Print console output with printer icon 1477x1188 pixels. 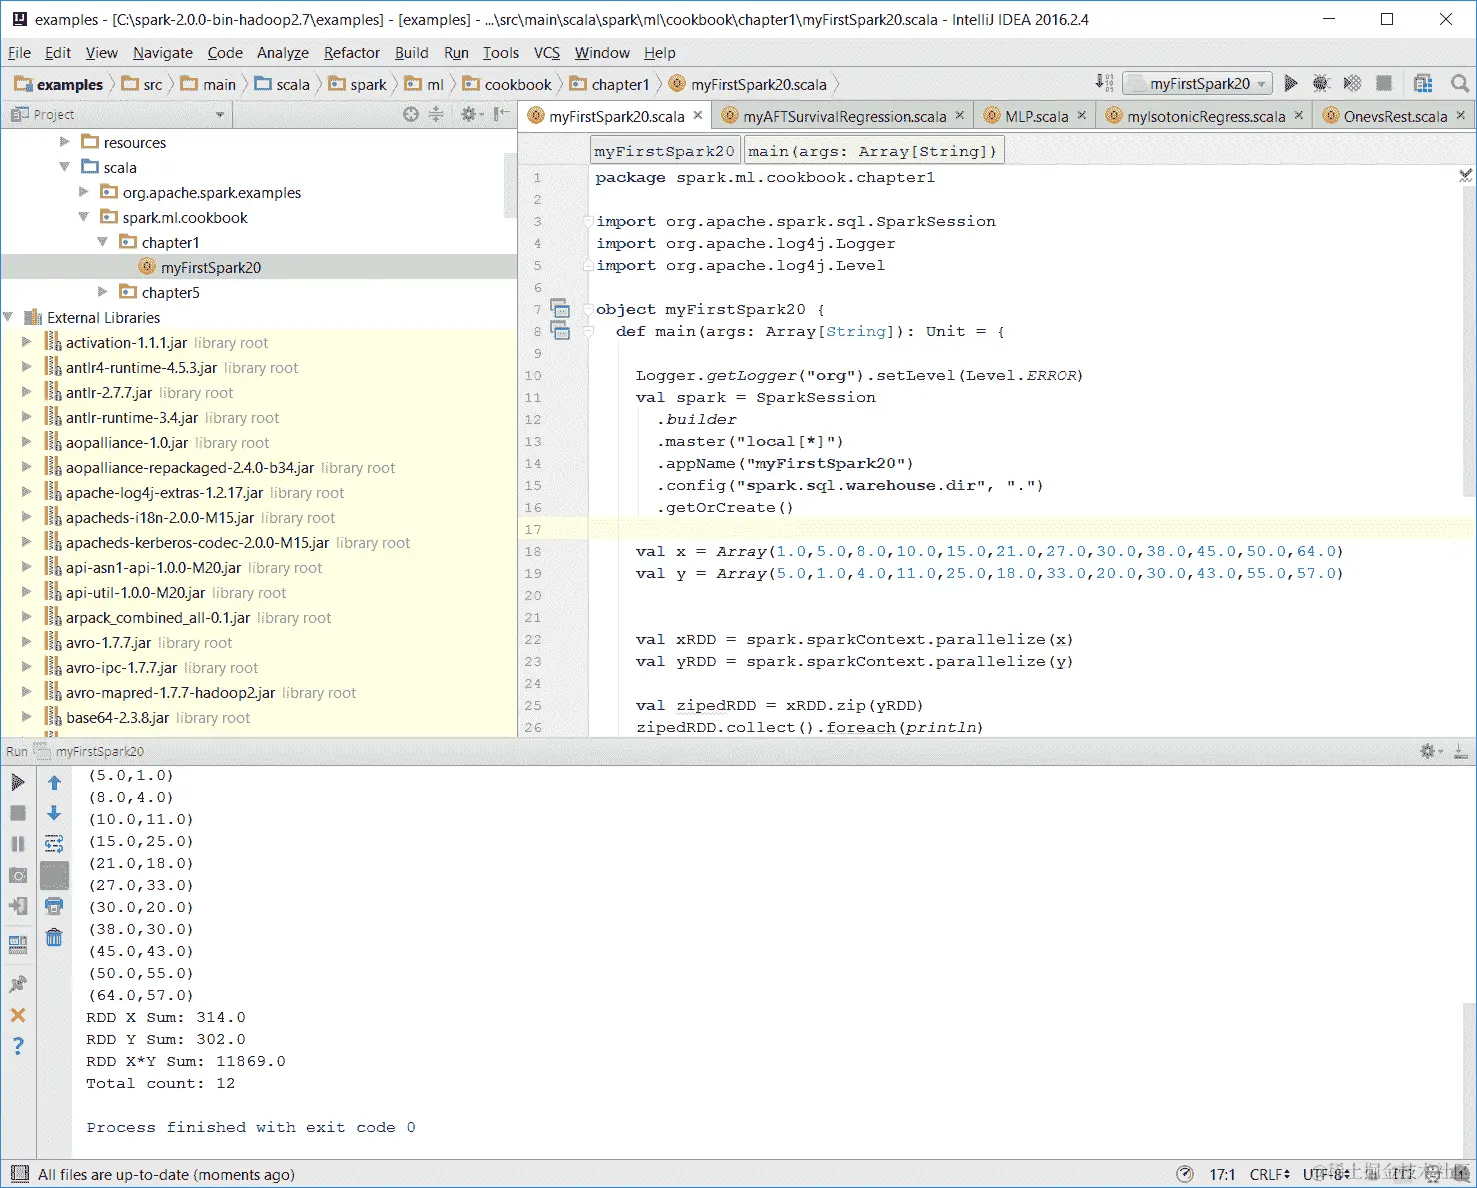54,906
